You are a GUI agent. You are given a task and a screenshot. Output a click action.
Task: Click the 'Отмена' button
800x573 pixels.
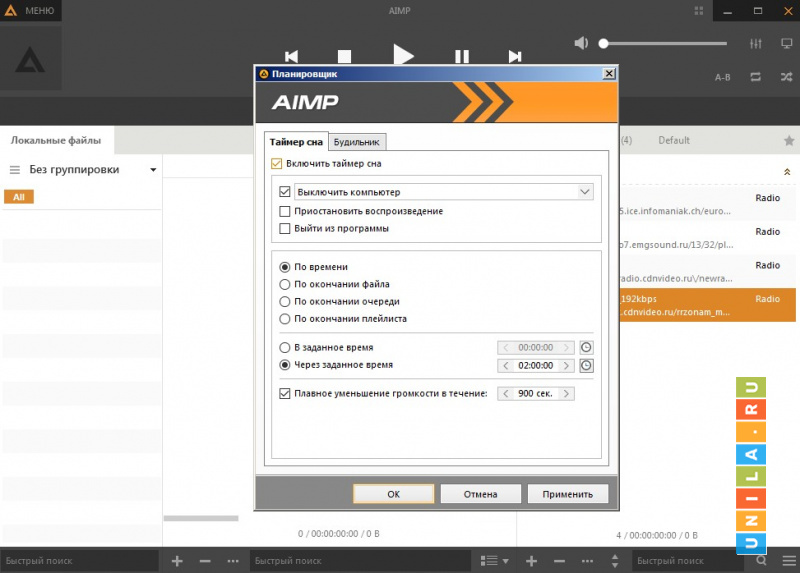480,494
